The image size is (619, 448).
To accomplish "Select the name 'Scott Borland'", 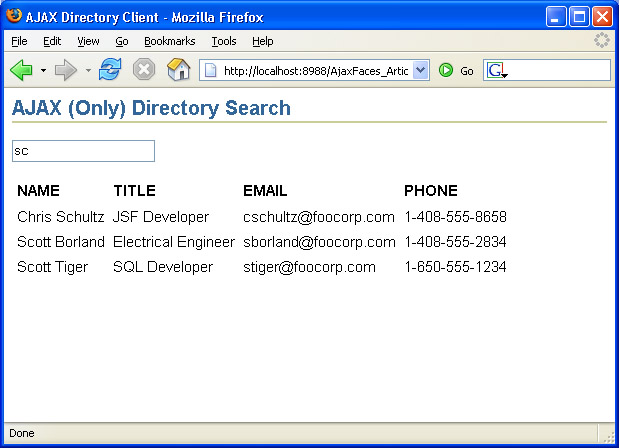I will click(61, 242).
